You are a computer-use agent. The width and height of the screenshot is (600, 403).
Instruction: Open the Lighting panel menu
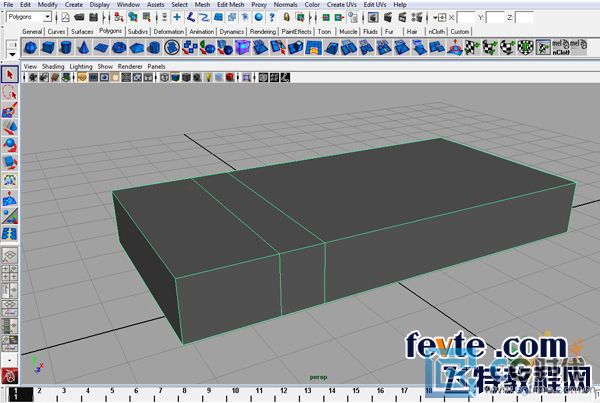[81, 66]
